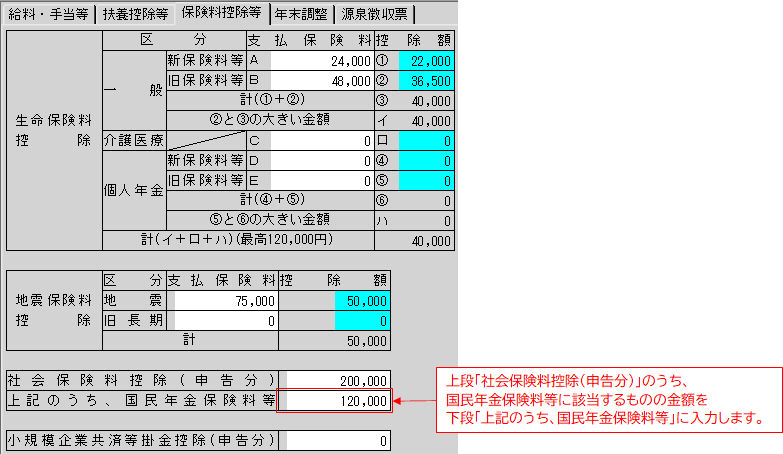Select the 保険料控除等 tab
The image size is (783, 454).
[x=221, y=13]
